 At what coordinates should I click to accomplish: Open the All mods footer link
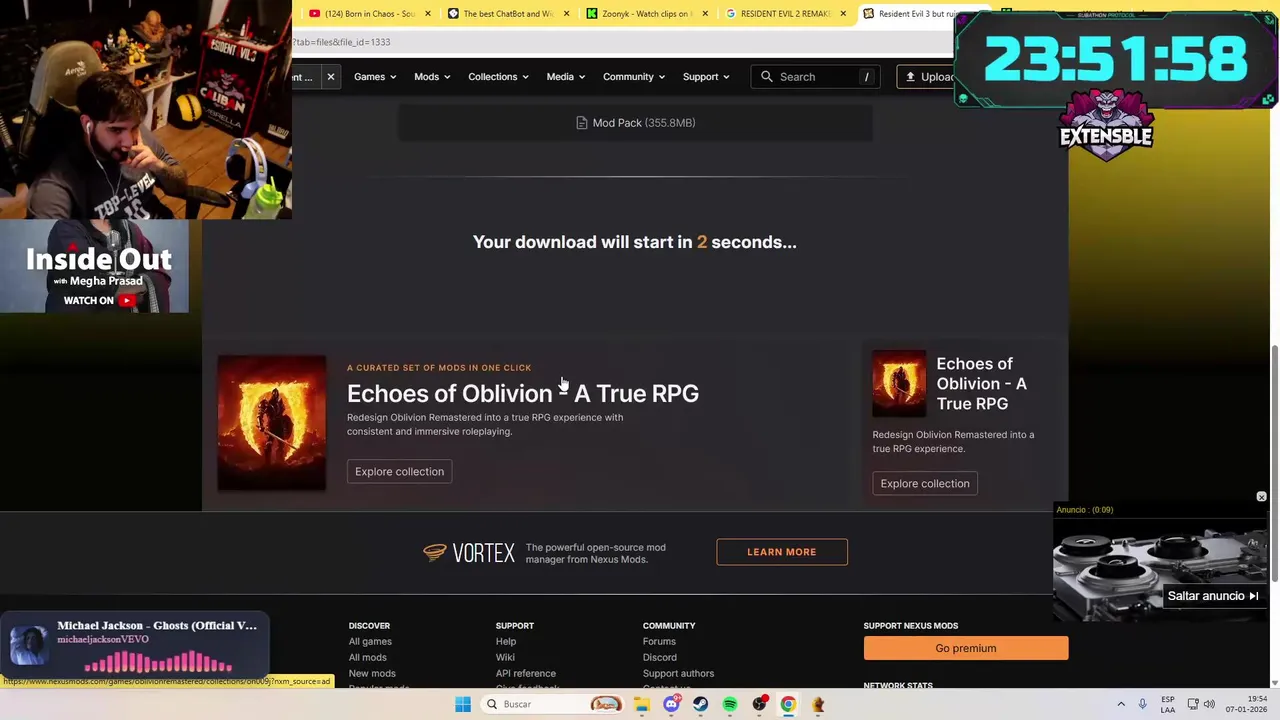coord(367,658)
